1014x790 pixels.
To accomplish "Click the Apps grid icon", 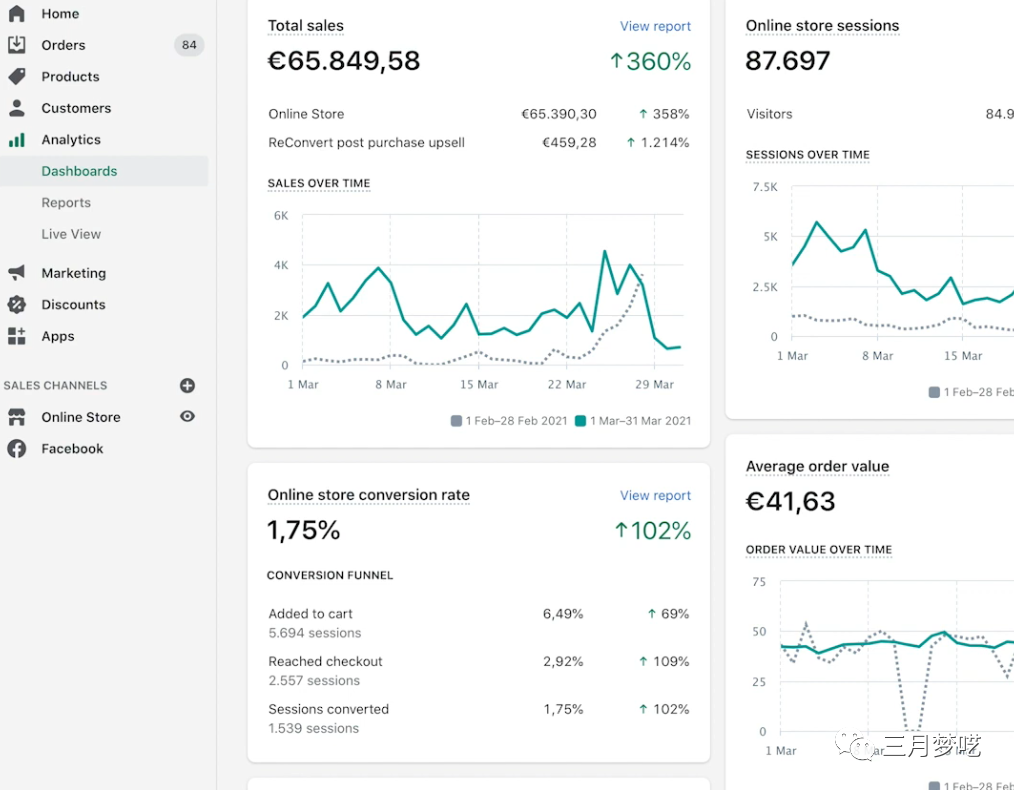I will (x=17, y=336).
